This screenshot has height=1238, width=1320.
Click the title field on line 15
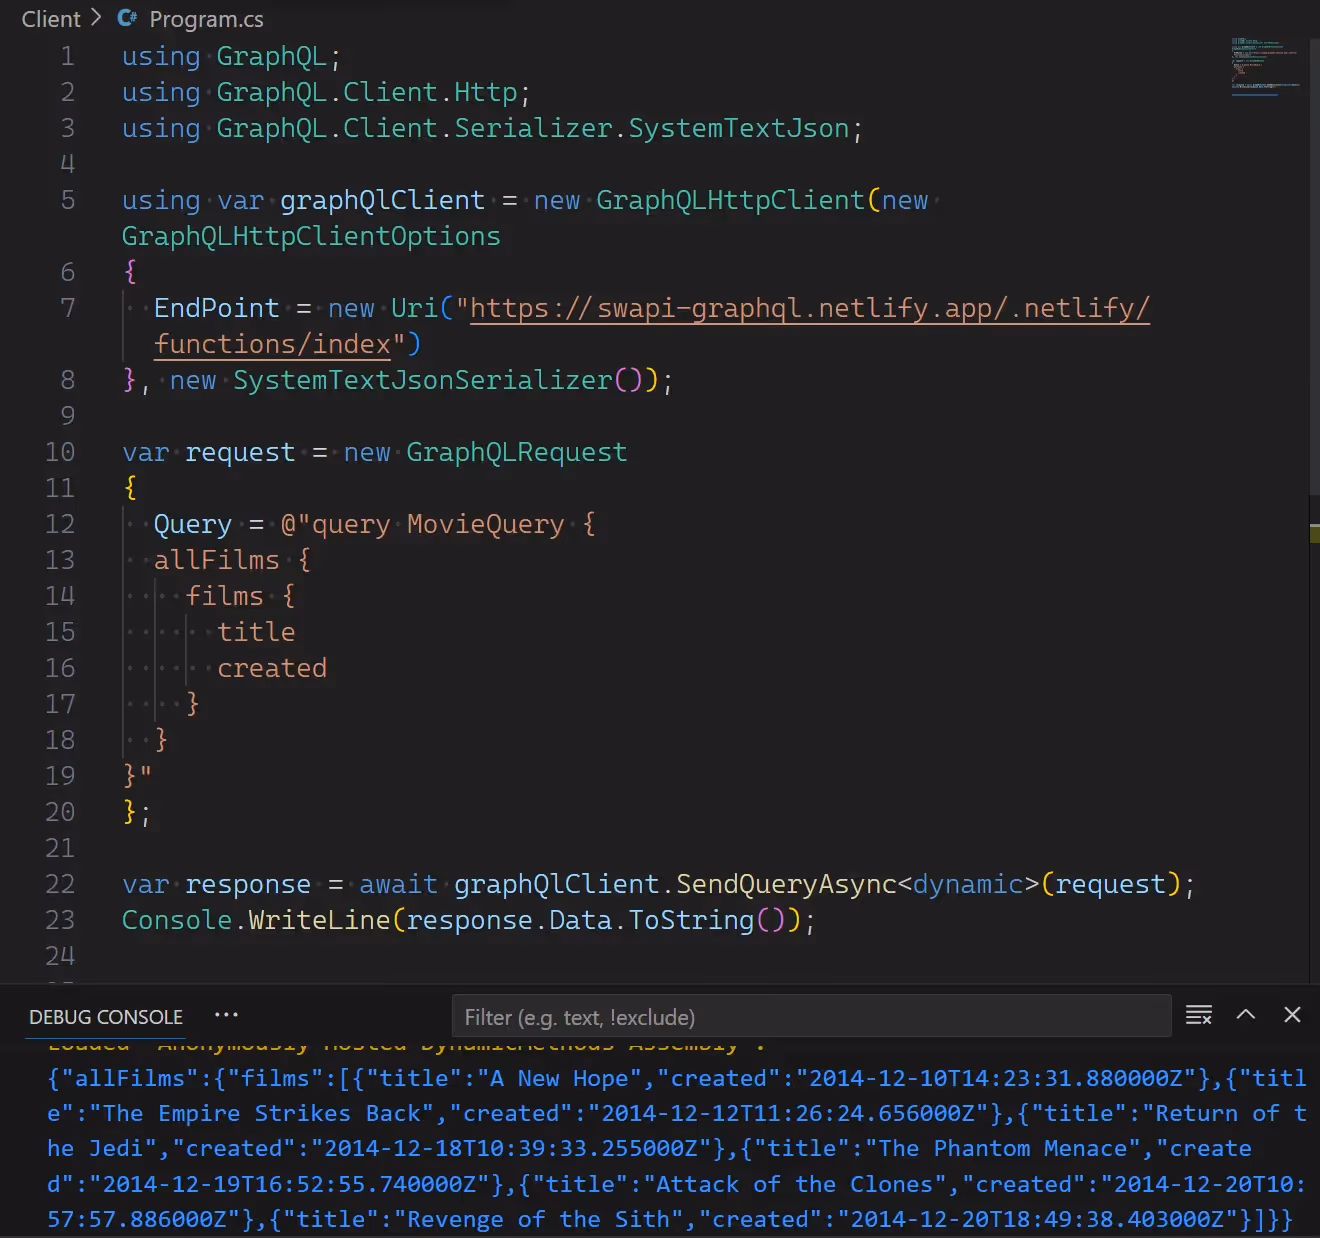tap(256, 631)
